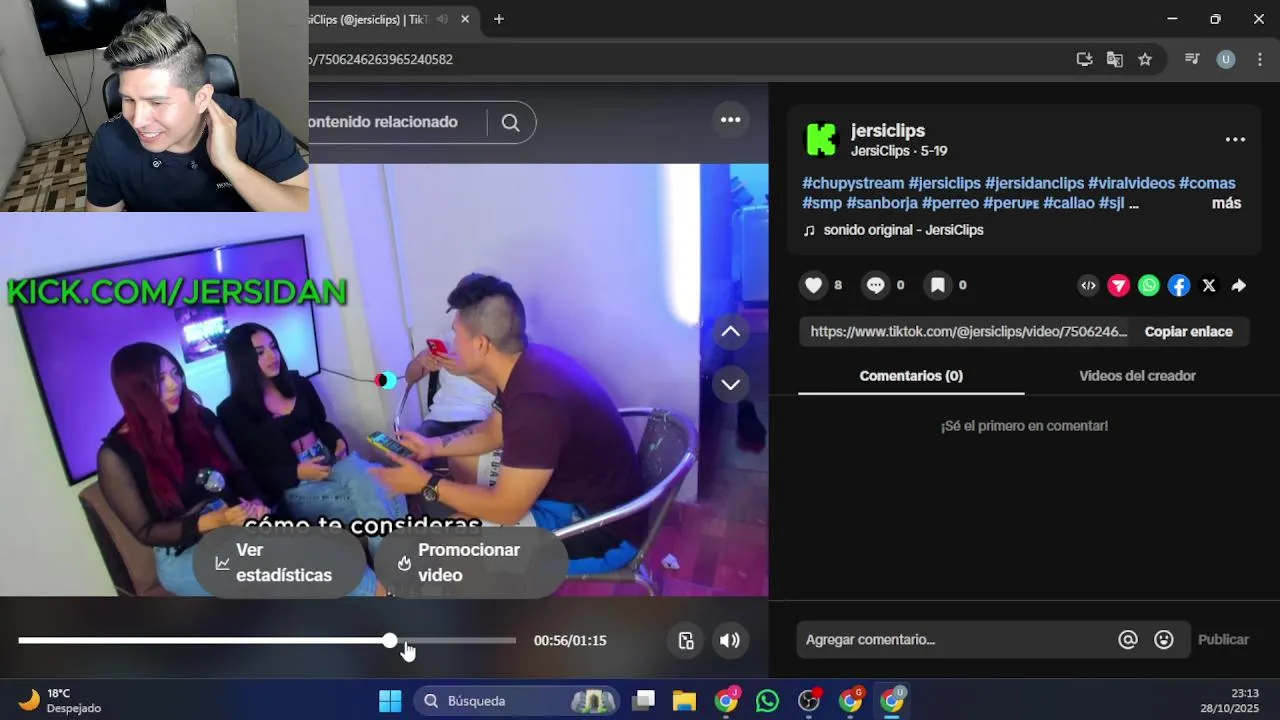Bookmark this page with the star icon
This screenshot has width=1280, height=720.
coord(1145,59)
